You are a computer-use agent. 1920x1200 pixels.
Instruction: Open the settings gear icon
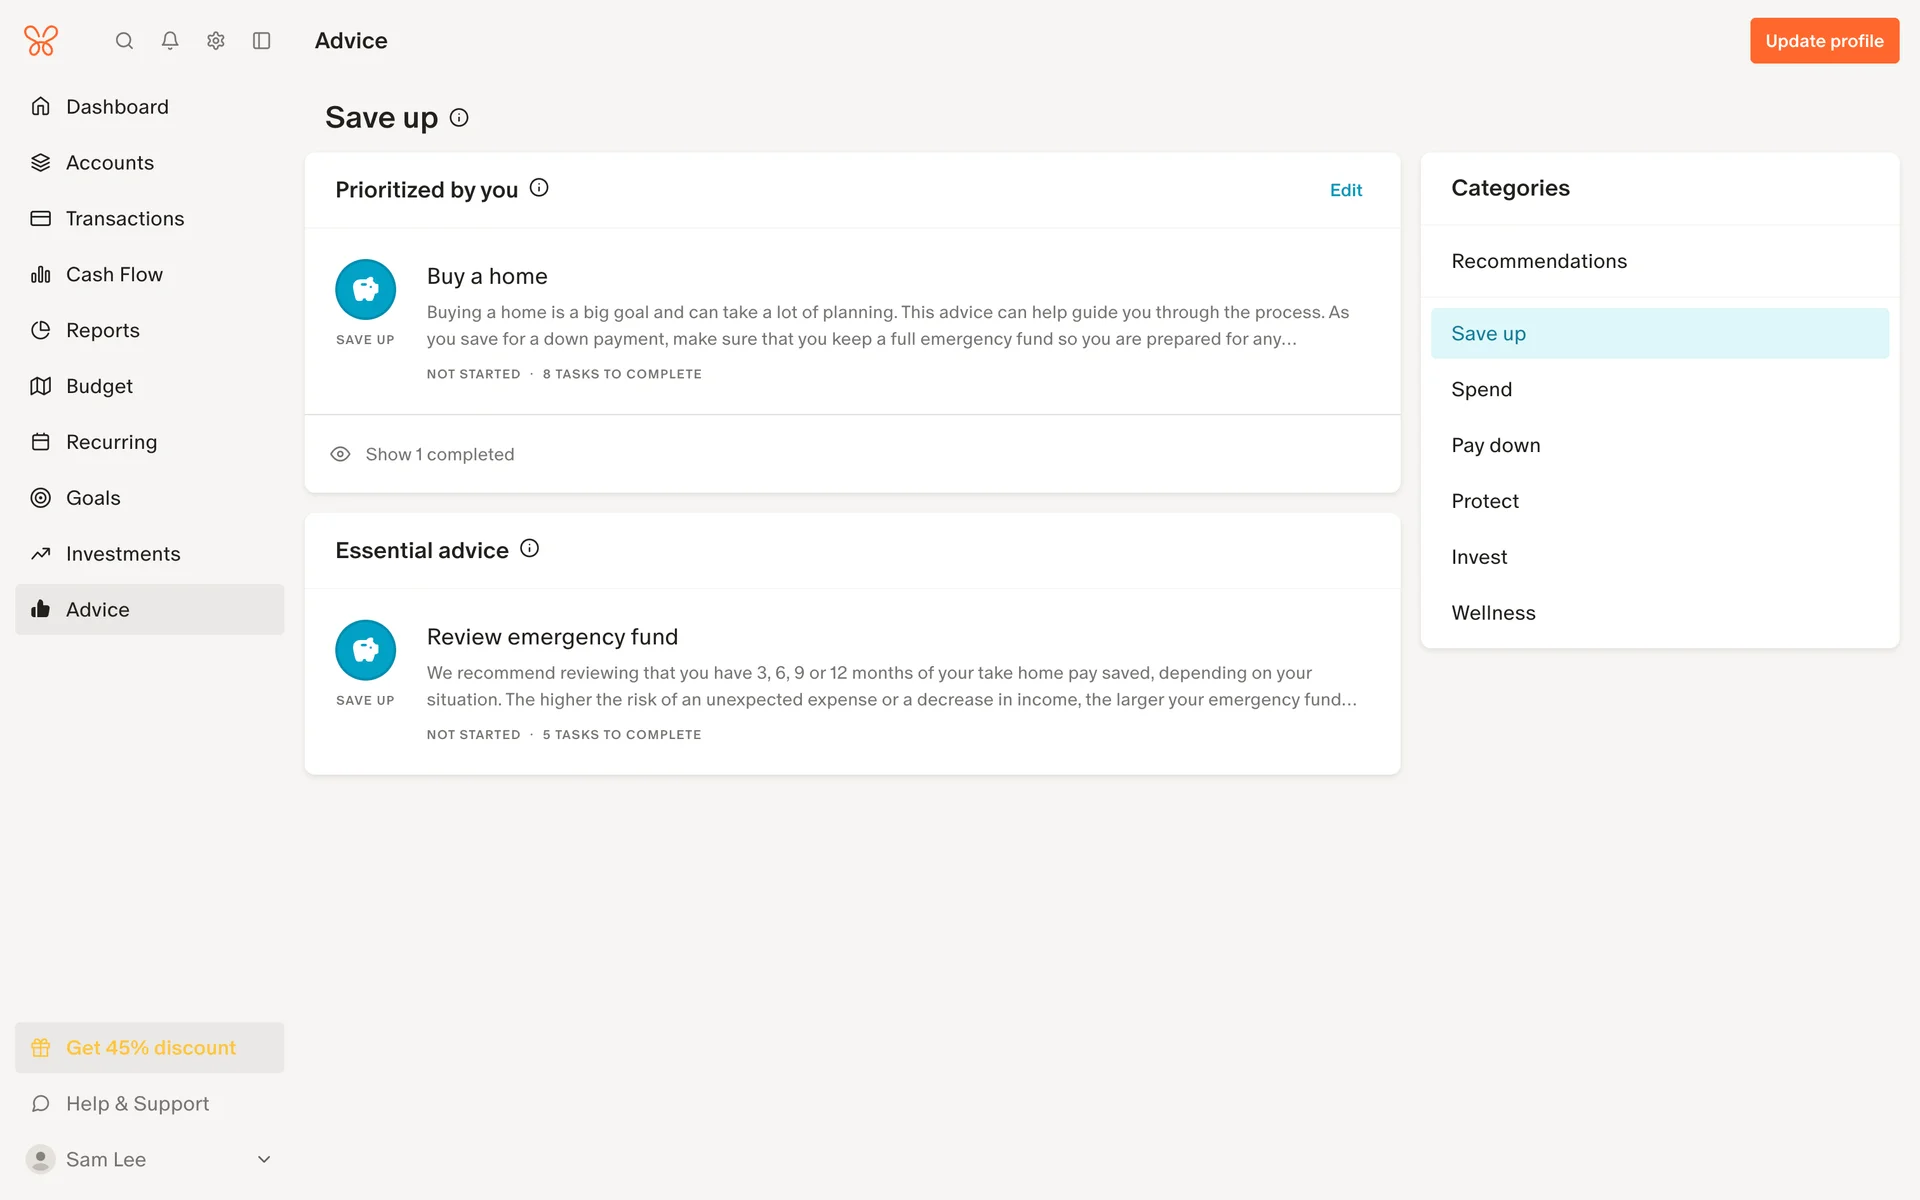click(216, 41)
